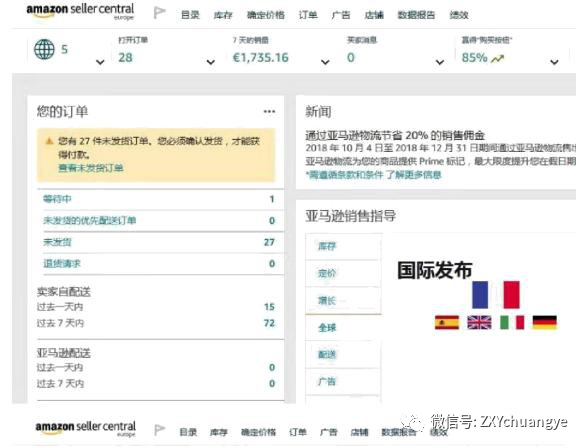Viewport: 586px width, 448px height.
Task: Click the flag icon in bottom navigation bar
Action: click(x=160, y=430)
